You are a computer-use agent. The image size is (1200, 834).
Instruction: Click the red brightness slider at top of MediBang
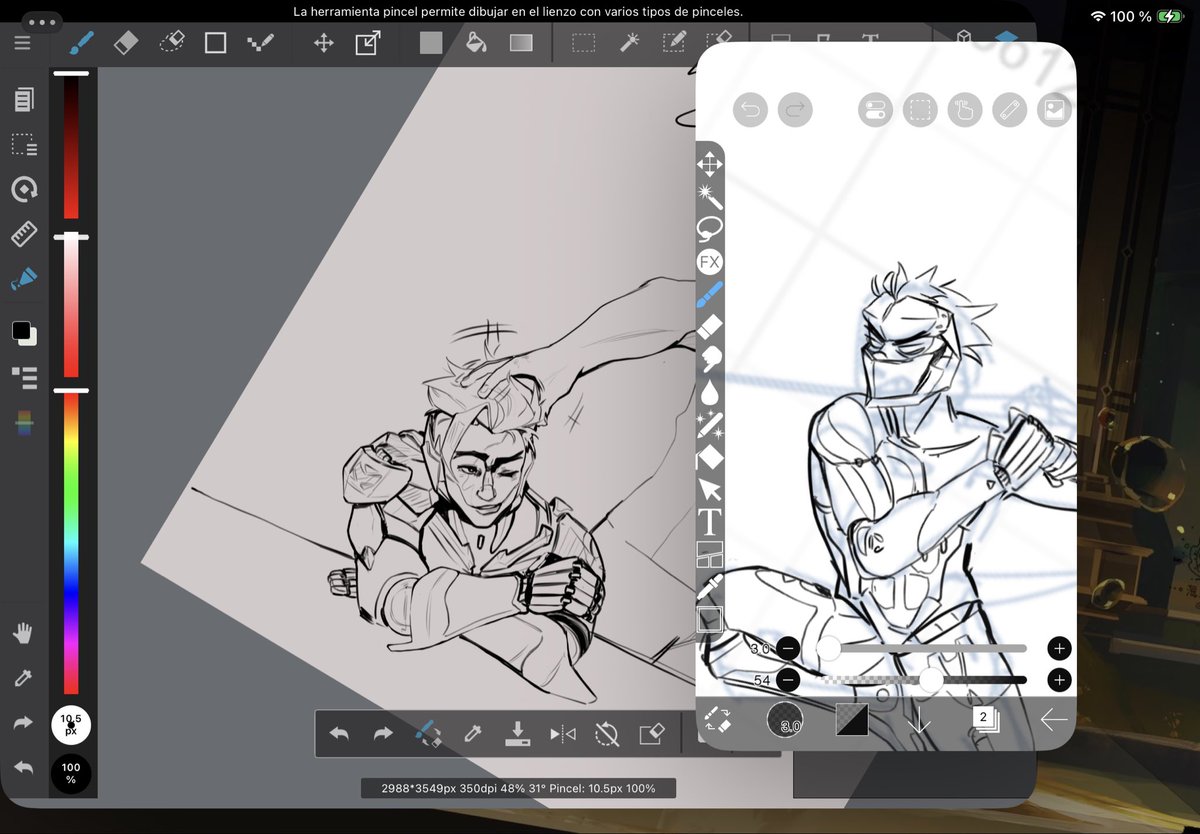71,146
